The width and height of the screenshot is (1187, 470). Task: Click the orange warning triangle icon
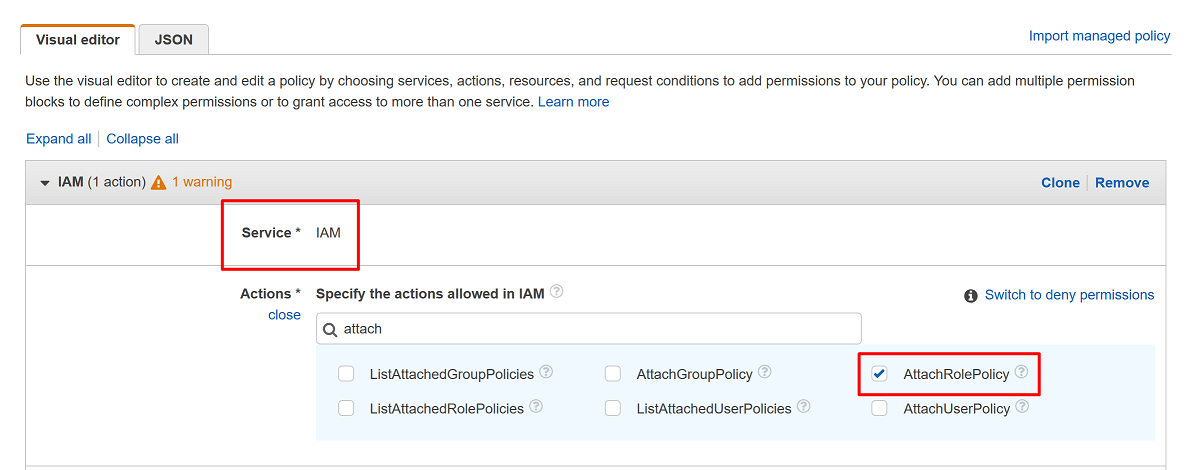pyautogui.click(x=158, y=182)
